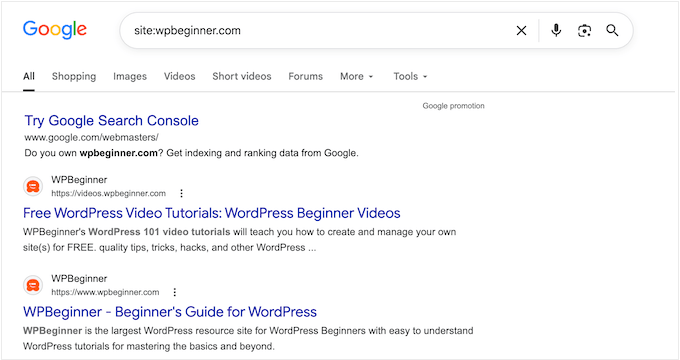Click snippet starting 'WPBeginner's WordPress 101 video tutorials'
Viewport: 680px width, 360px height.
[x=239, y=240]
